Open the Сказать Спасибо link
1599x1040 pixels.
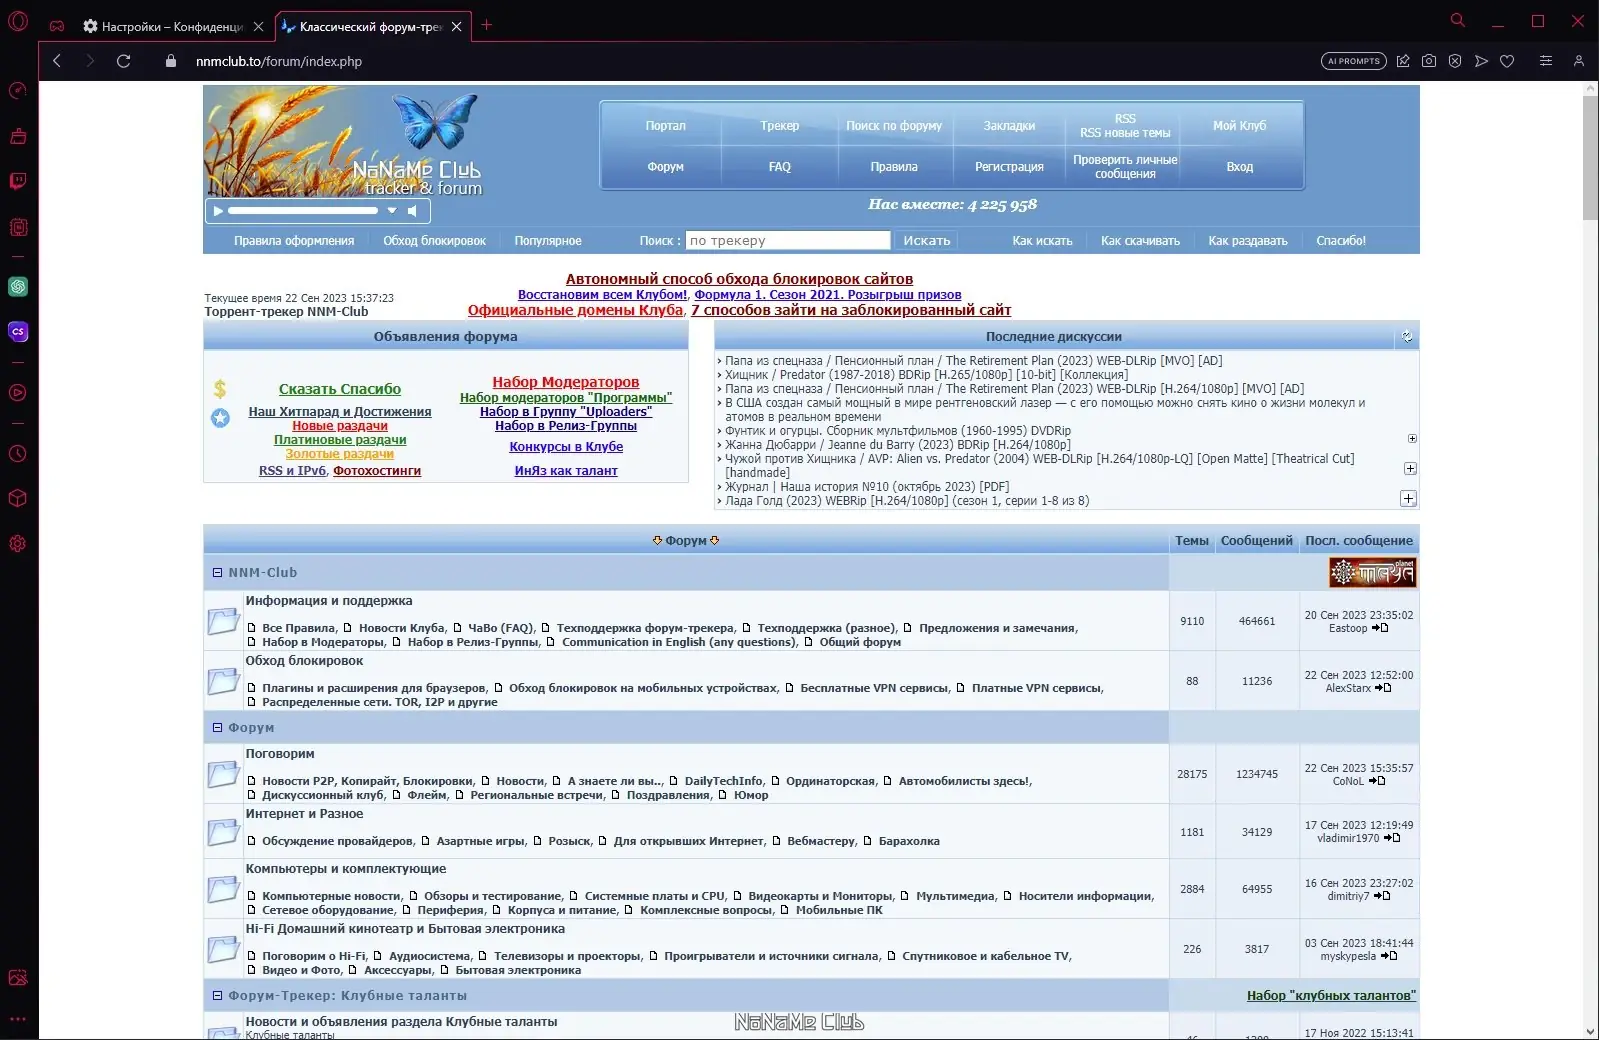coord(340,389)
